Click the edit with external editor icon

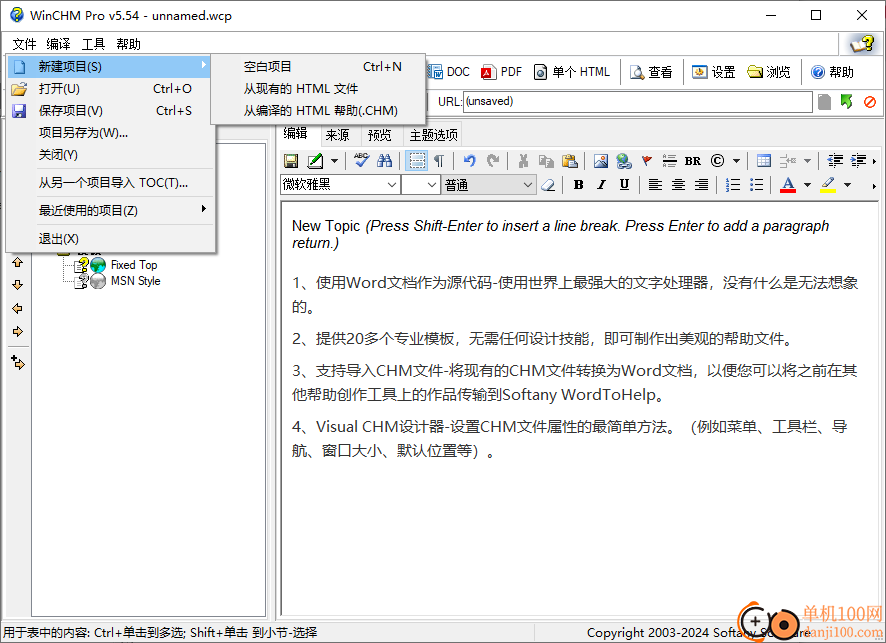315,161
